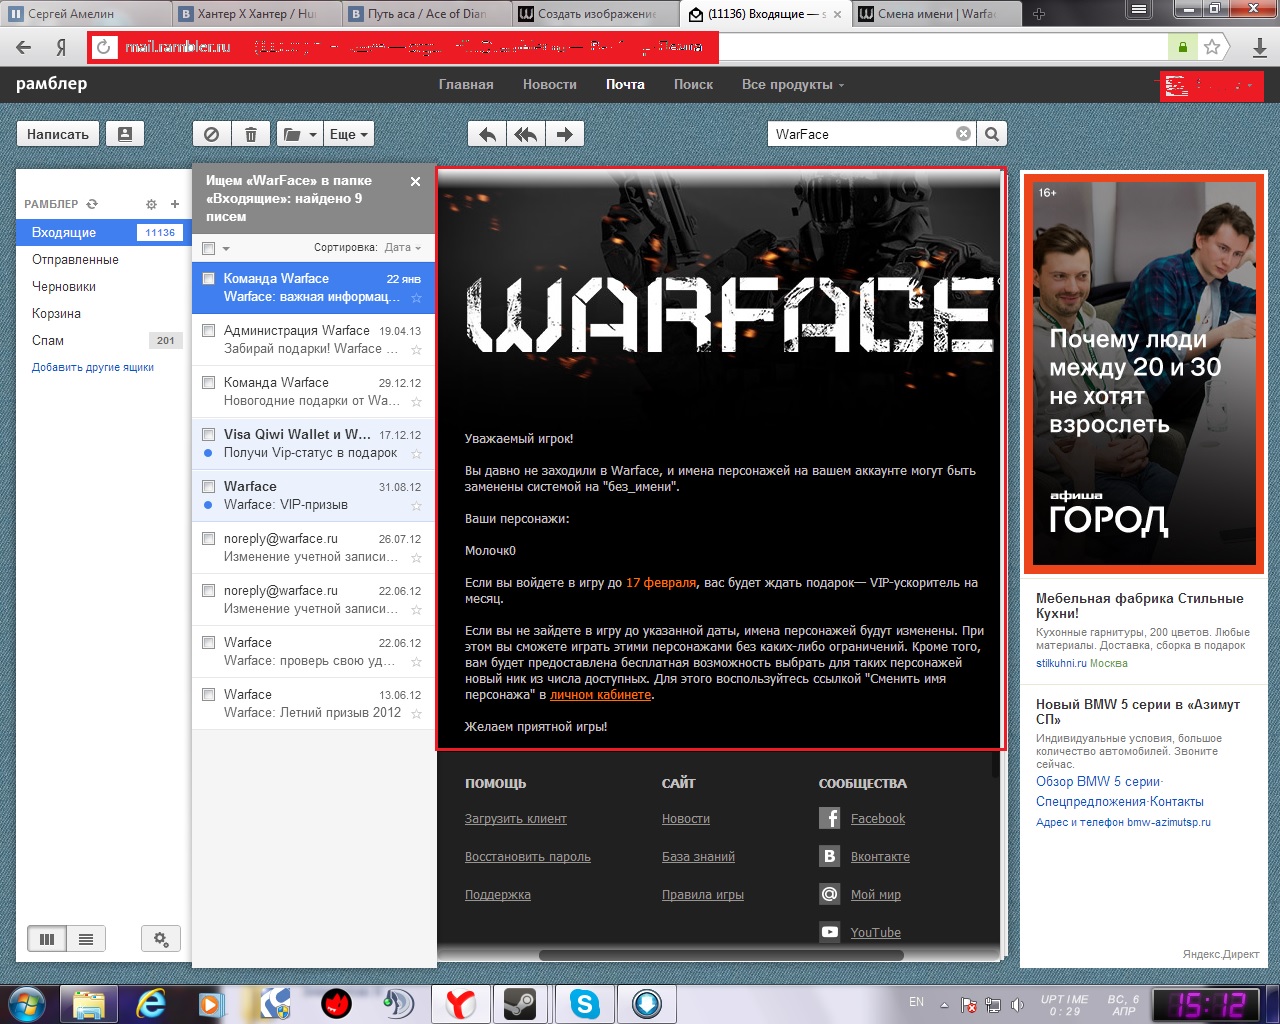Viewport: 1280px width, 1024px height.
Task: Switch to list view layout
Action: [86, 939]
